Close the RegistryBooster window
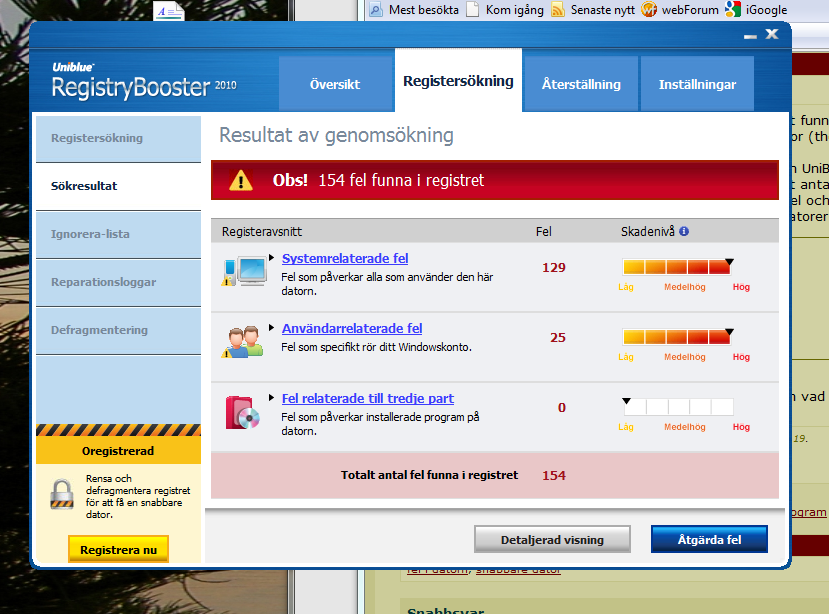 (x=772, y=34)
